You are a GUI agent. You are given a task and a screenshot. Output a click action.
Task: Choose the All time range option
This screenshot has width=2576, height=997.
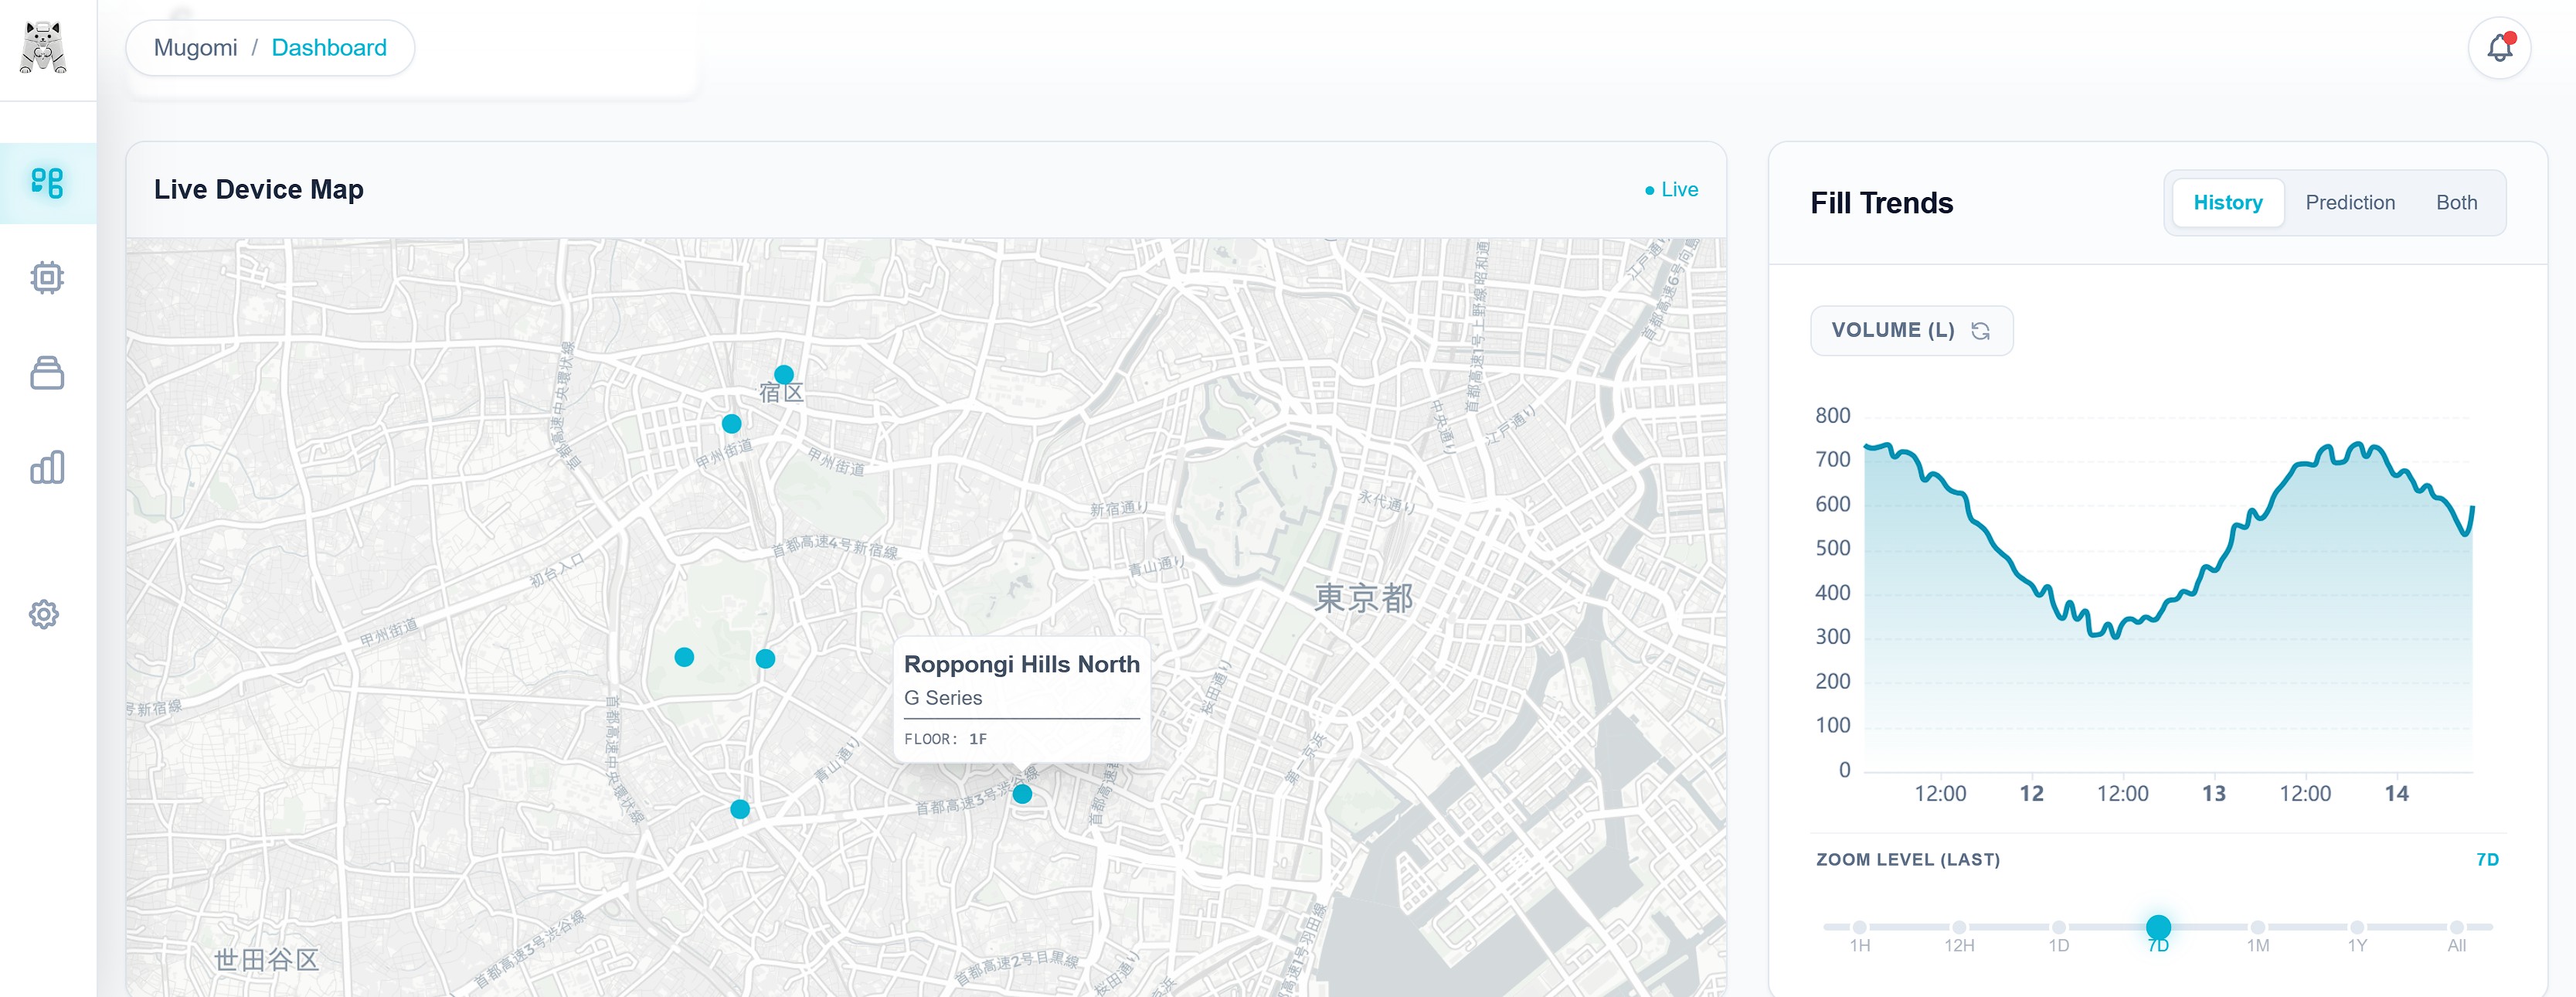2456,926
